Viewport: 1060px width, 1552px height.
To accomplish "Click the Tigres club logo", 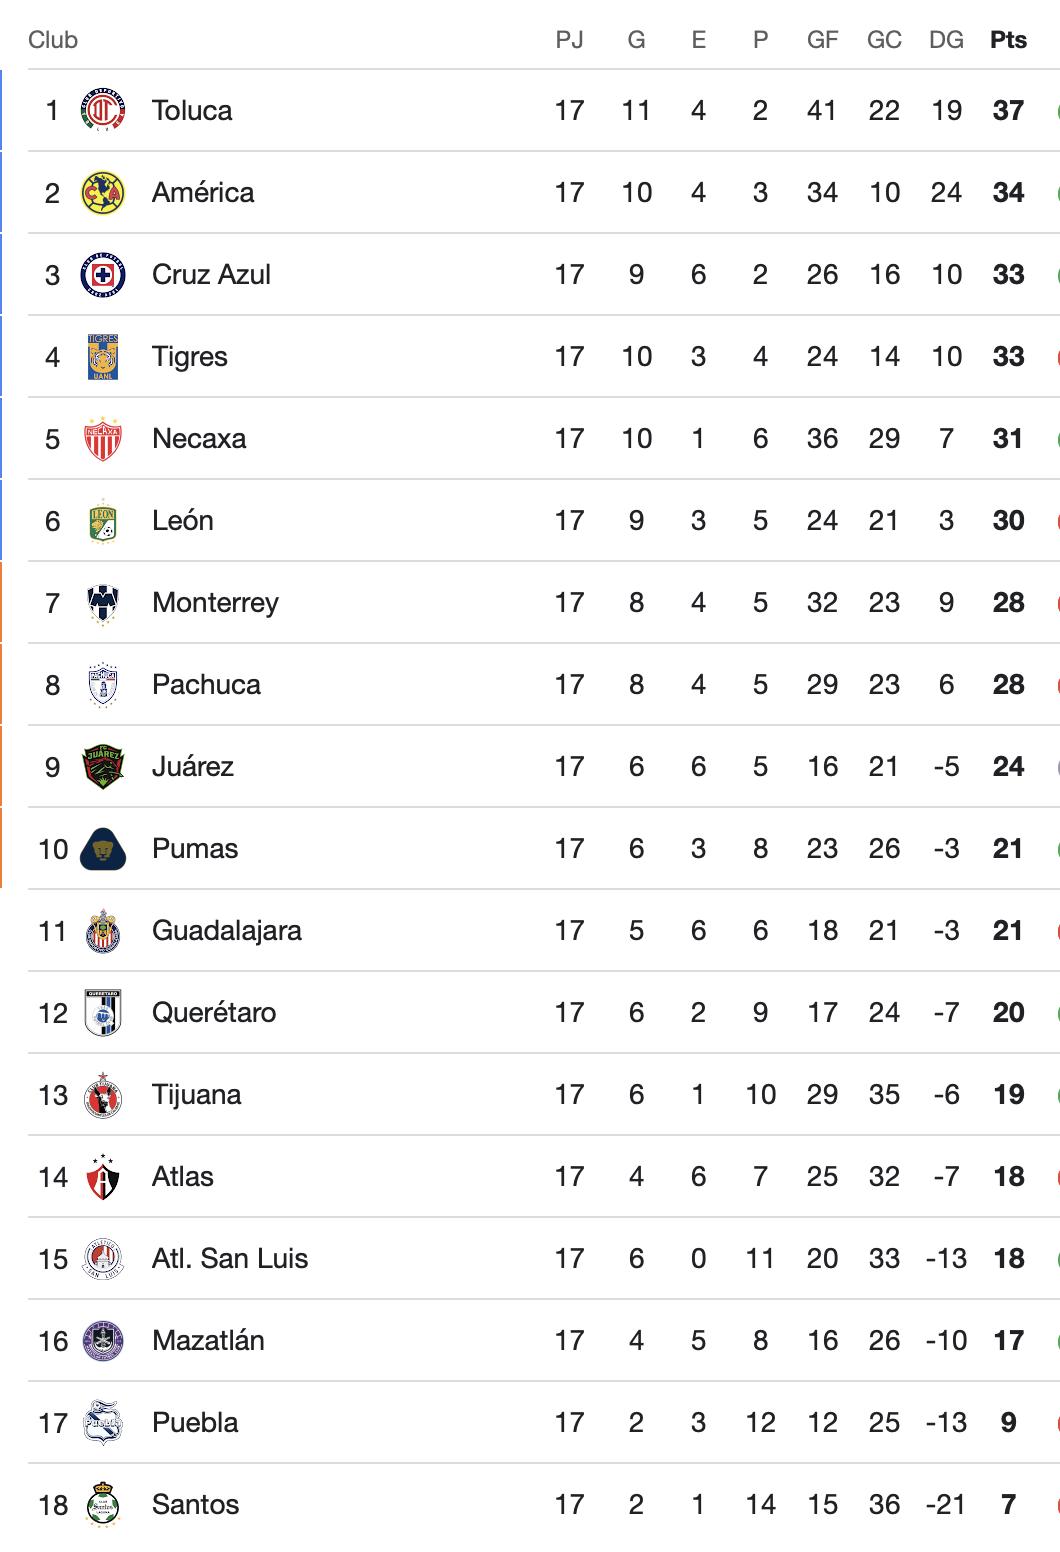I will (103, 357).
